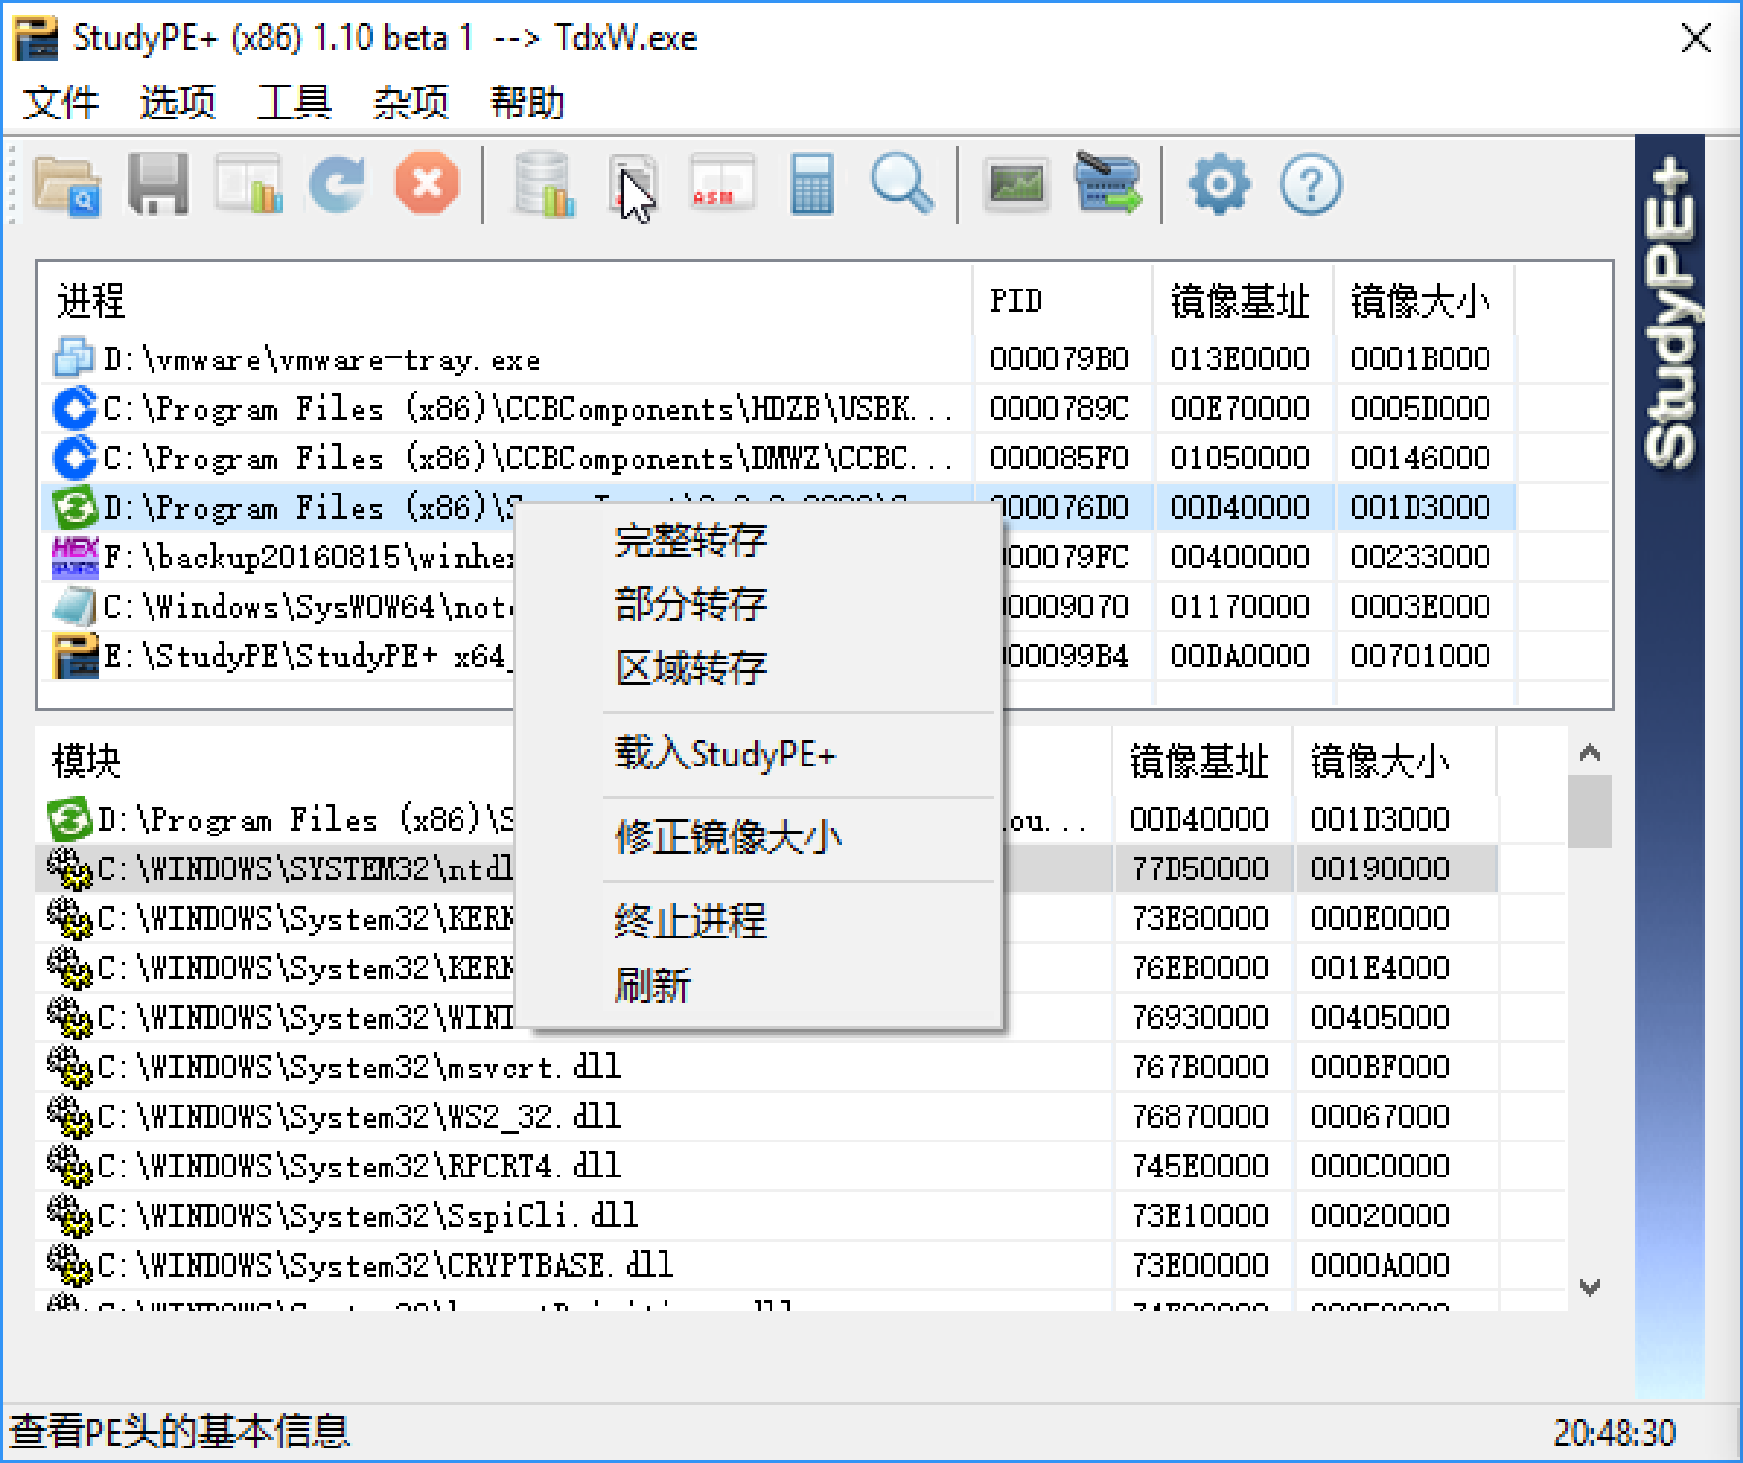
Task: Click image size value 00701000
Action: click(1420, 655)
